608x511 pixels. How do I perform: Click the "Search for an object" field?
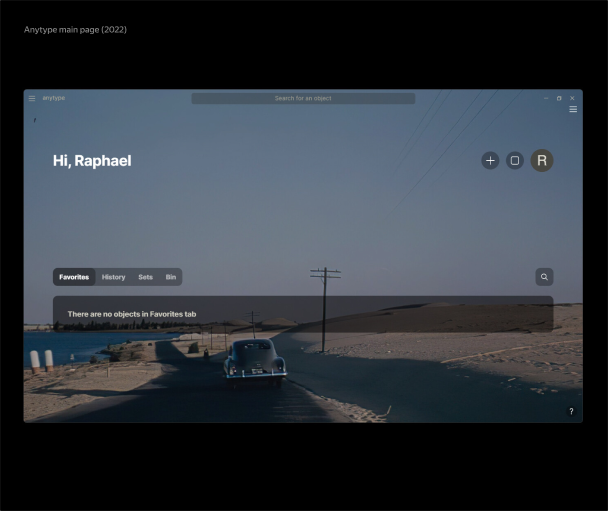click(x=303, y=98)
